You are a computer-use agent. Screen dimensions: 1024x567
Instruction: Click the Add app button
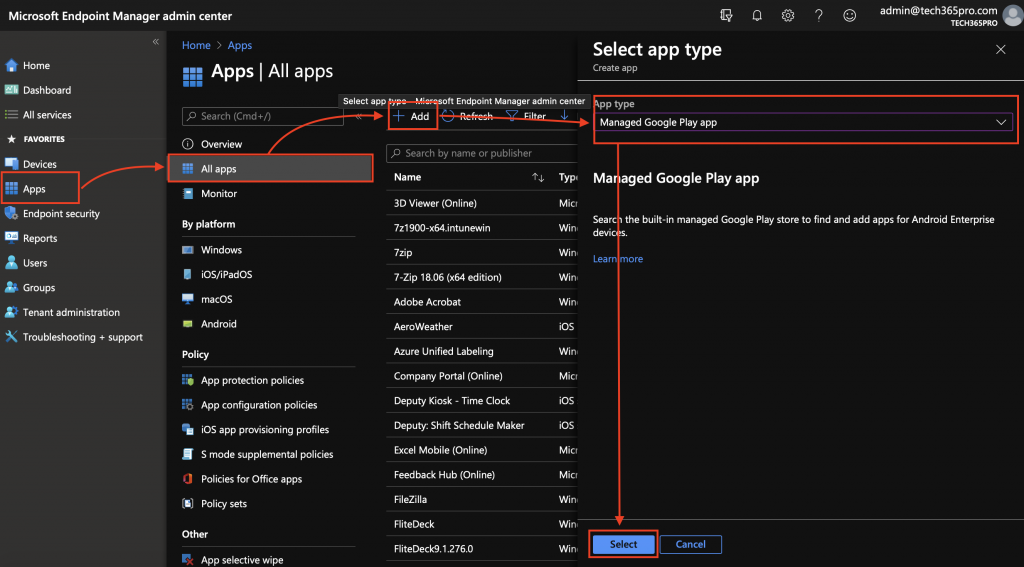(411, 116)
